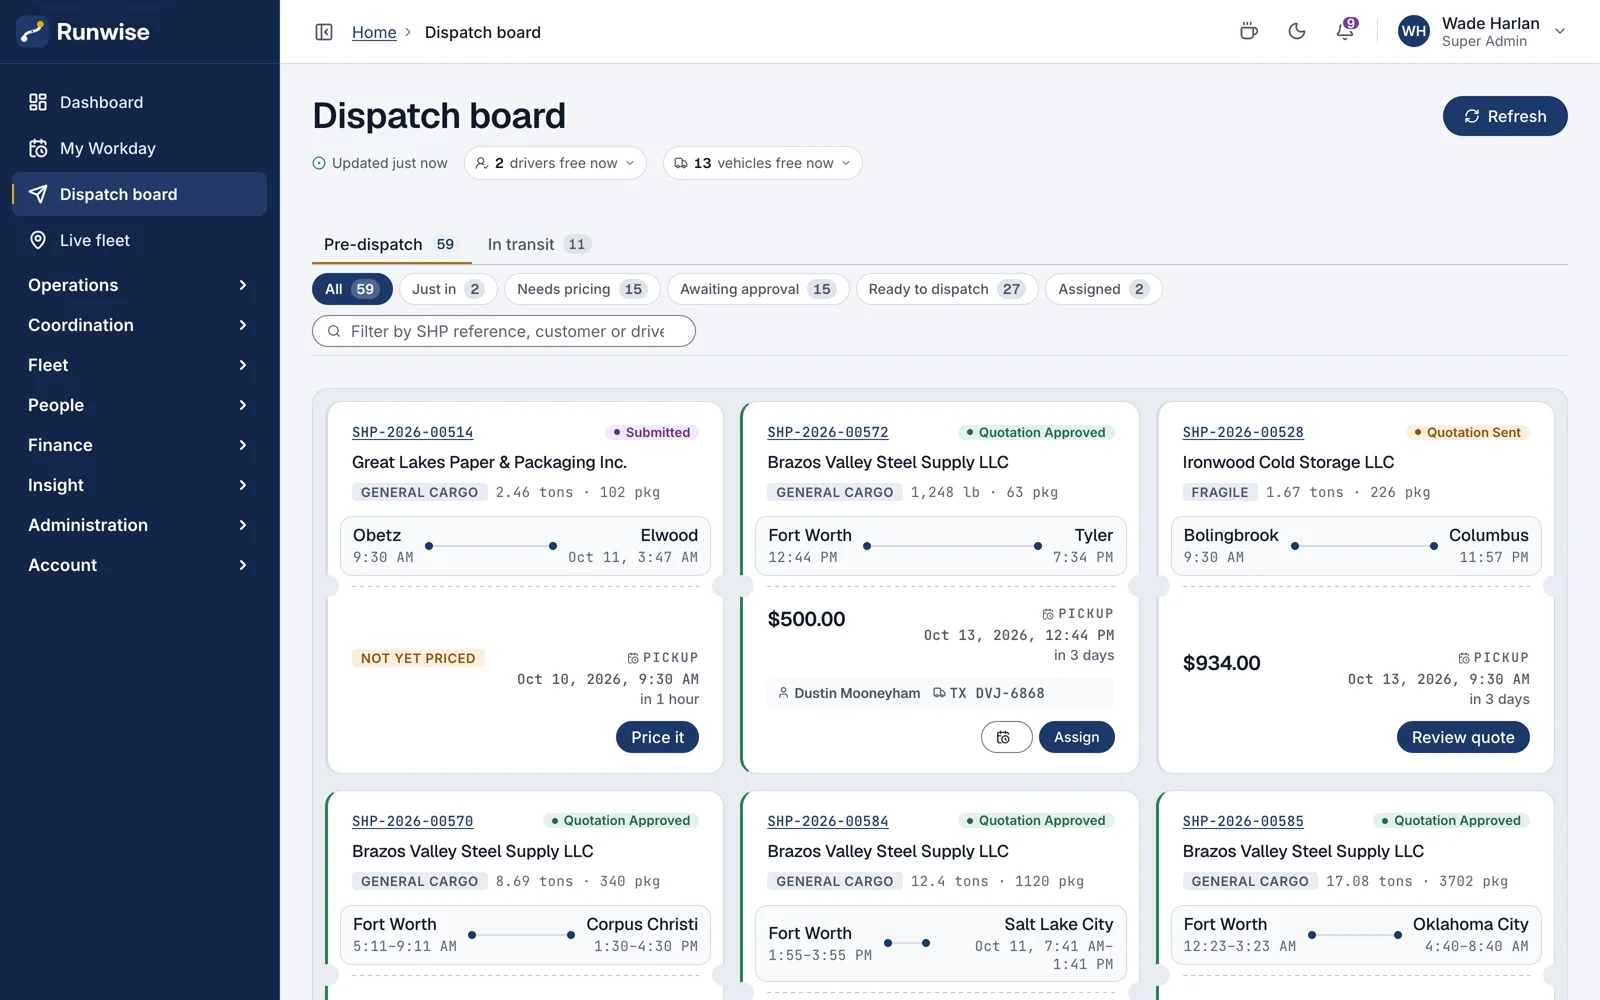
Task: Expand the Coordination sidebar section
Action: [x=139, y=325]
